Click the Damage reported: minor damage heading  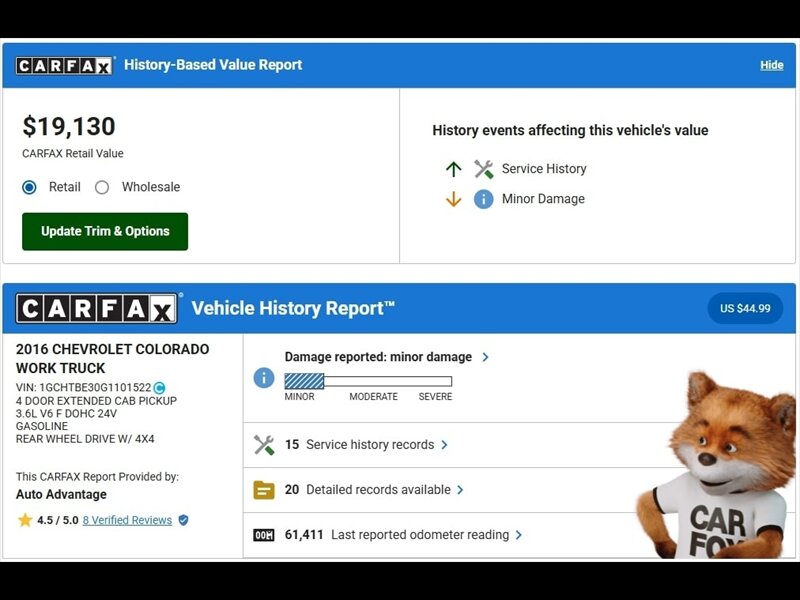click(378, 357)
